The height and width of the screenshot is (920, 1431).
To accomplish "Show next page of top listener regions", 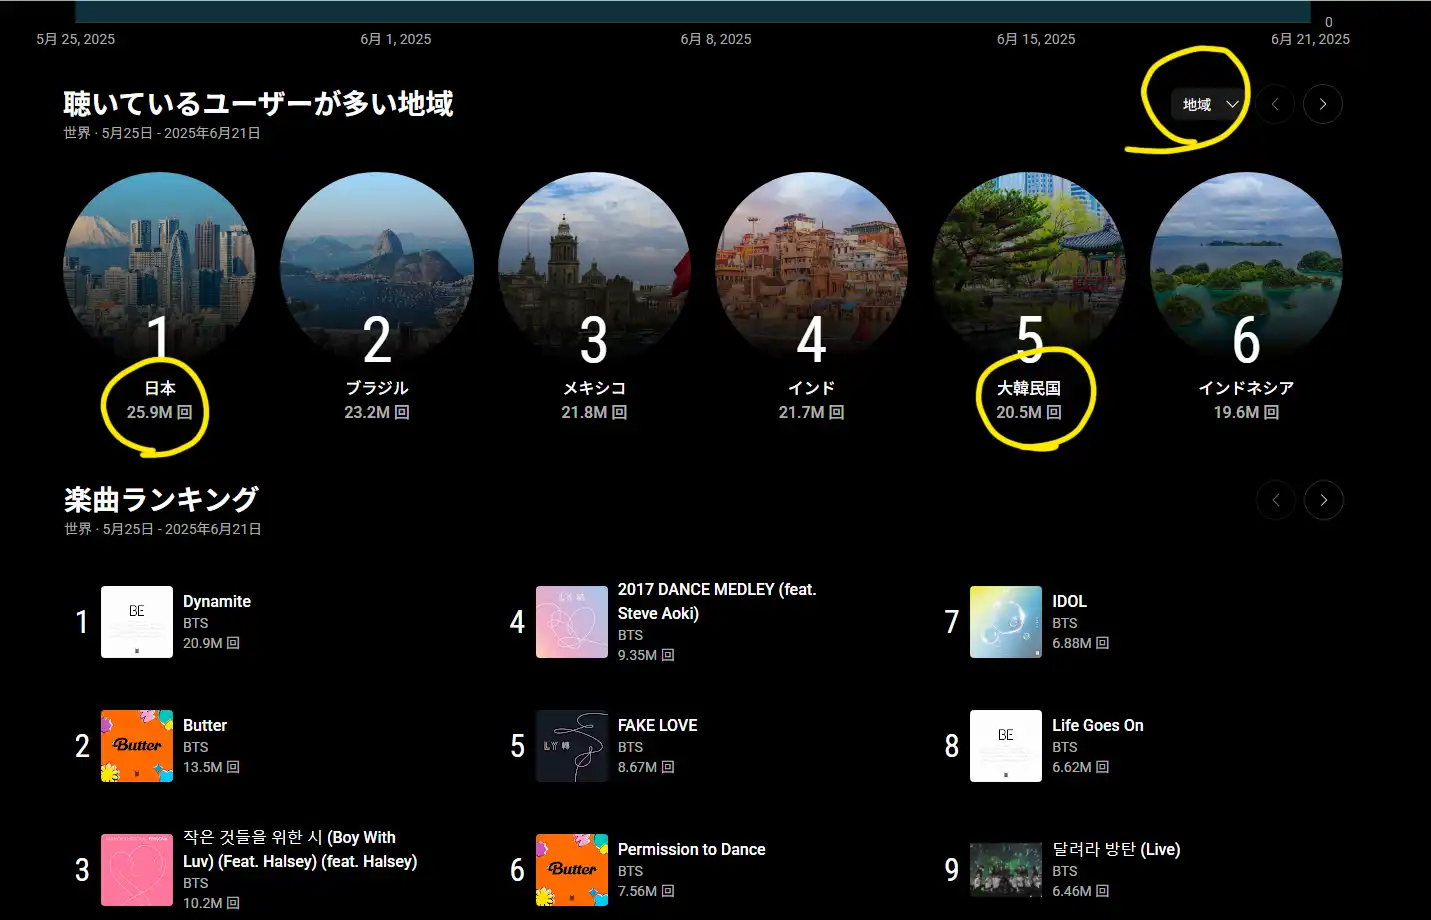I will coord(1322,104).
